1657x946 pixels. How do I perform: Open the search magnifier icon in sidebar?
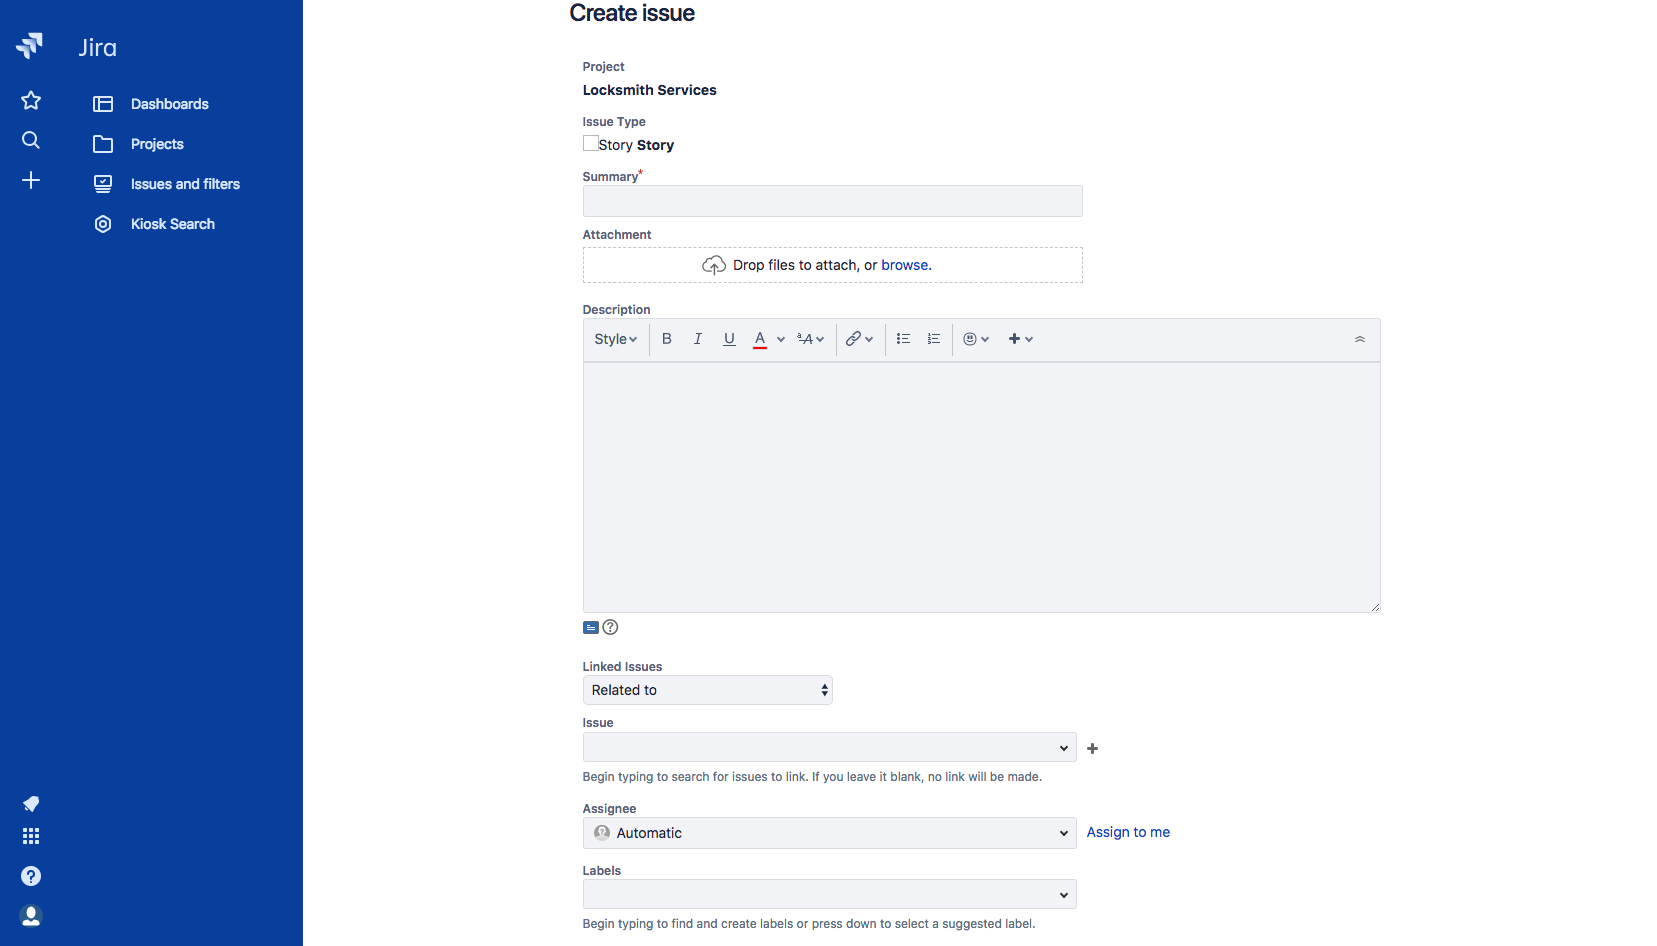tap(31, 140)
